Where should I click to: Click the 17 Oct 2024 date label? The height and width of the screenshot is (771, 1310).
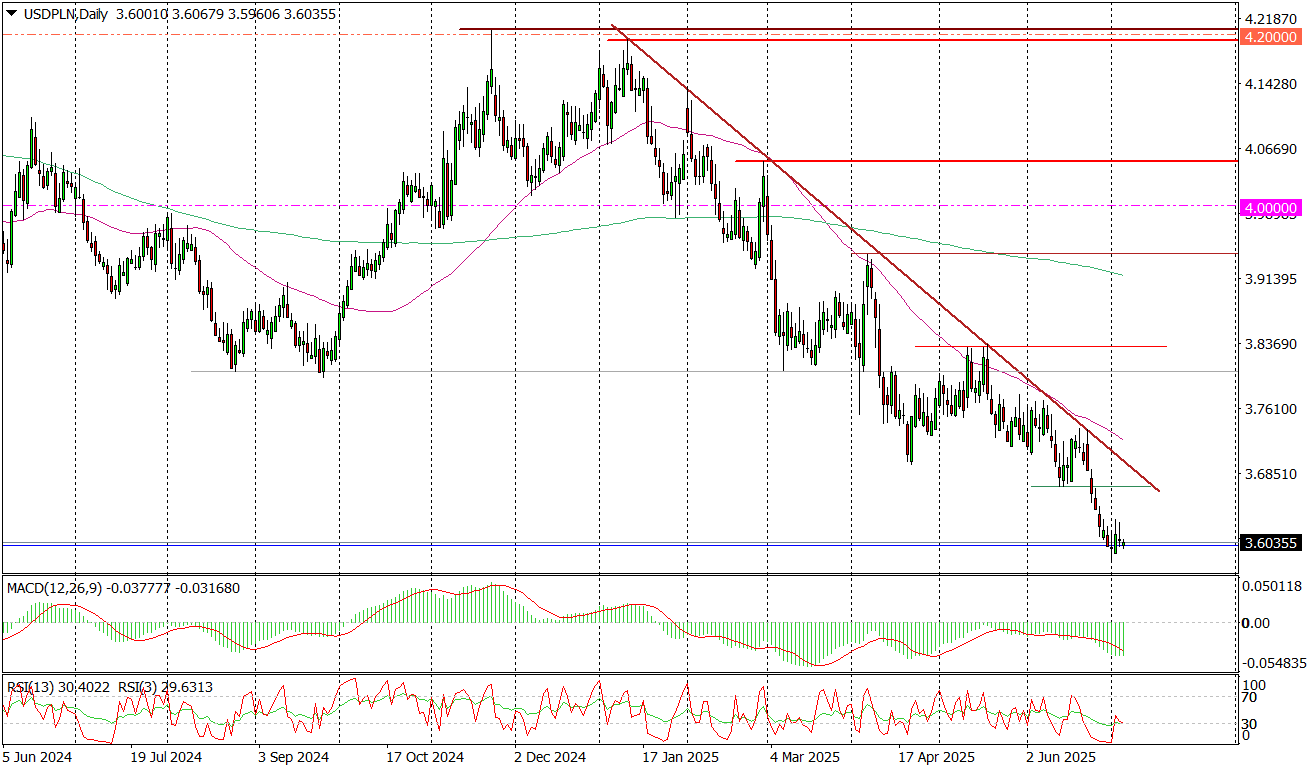pyautogui.click(x=427, y=759)
